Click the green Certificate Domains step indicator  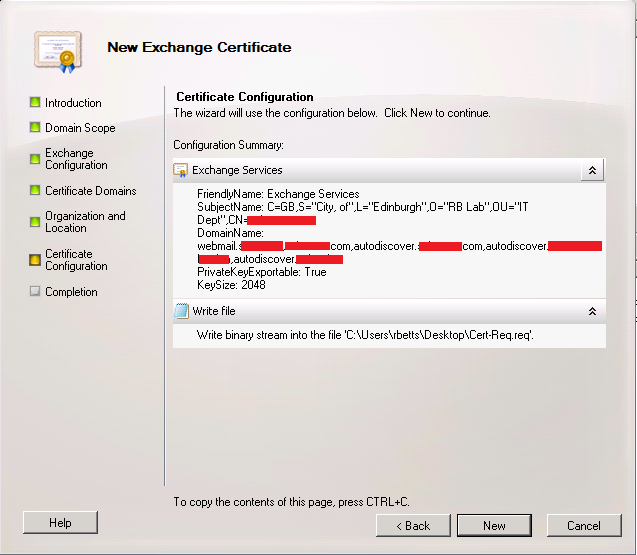35,190
